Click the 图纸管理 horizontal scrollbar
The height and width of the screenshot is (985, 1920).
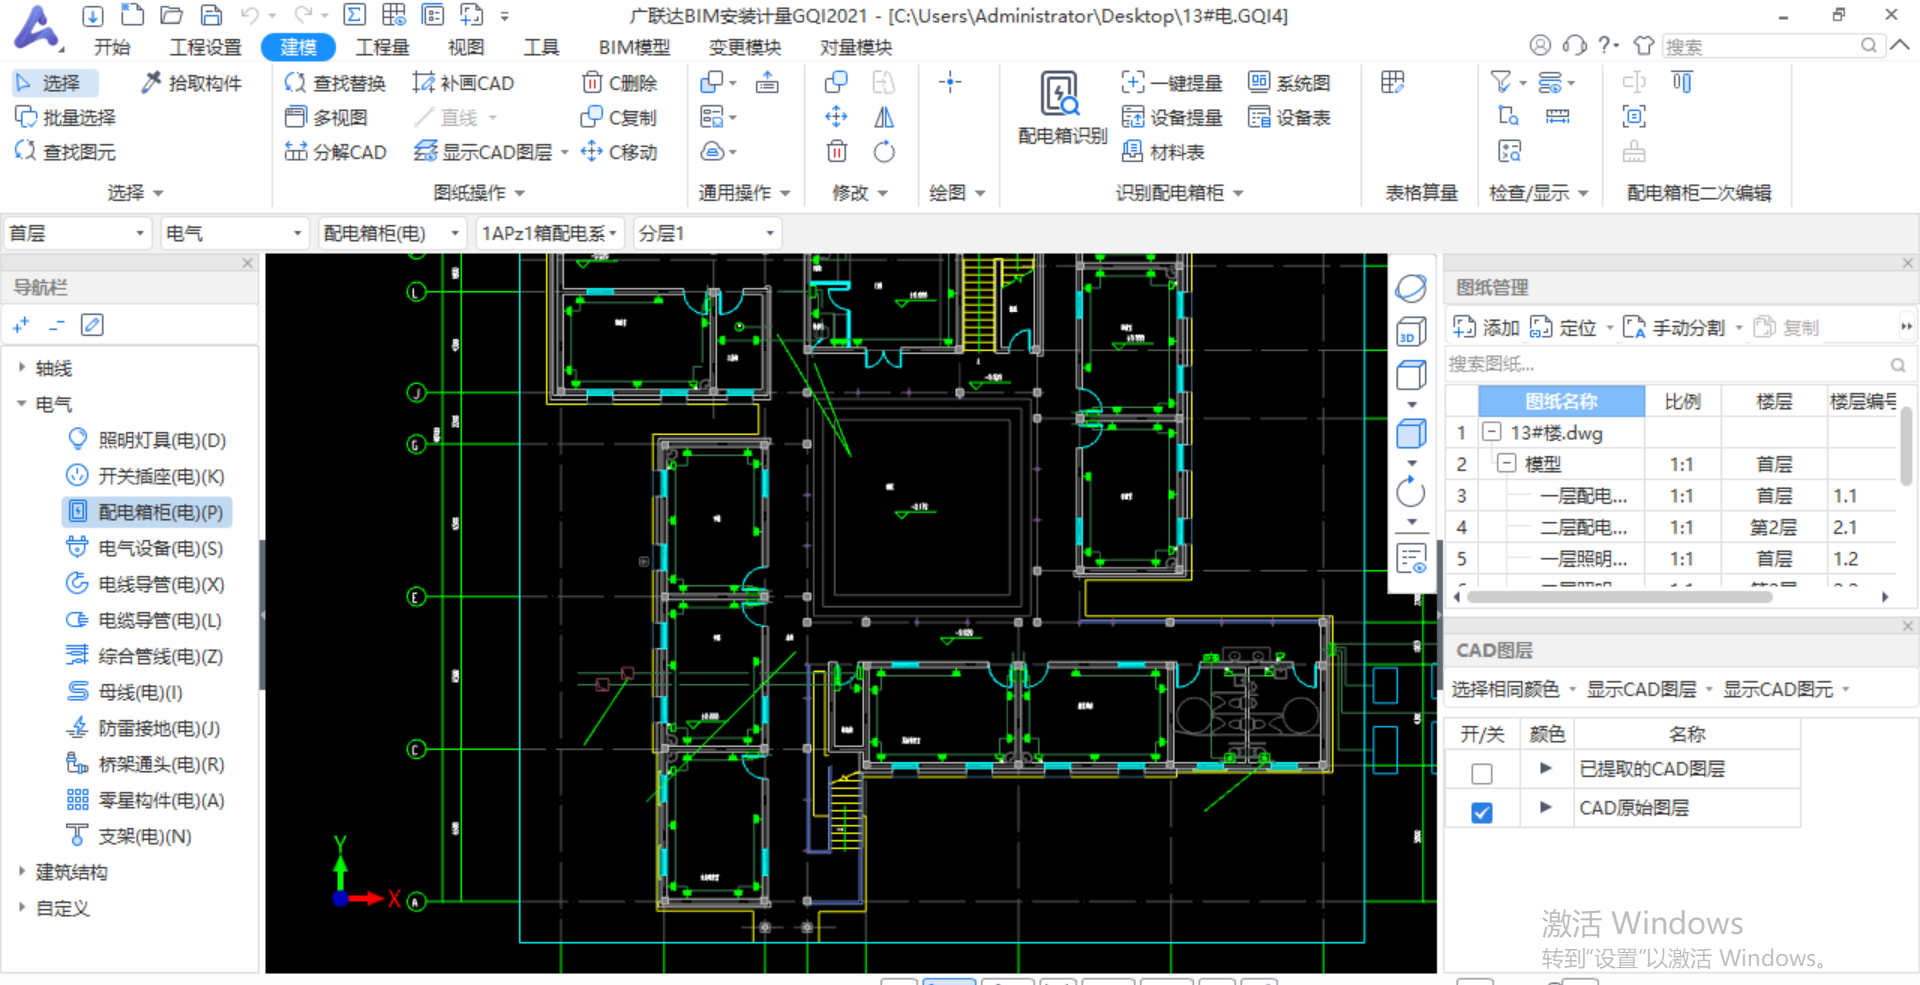click(1619, 597)
